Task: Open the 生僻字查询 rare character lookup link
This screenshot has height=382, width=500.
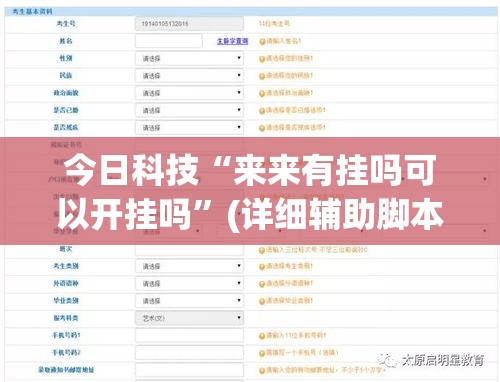Action: pos(232,41)
